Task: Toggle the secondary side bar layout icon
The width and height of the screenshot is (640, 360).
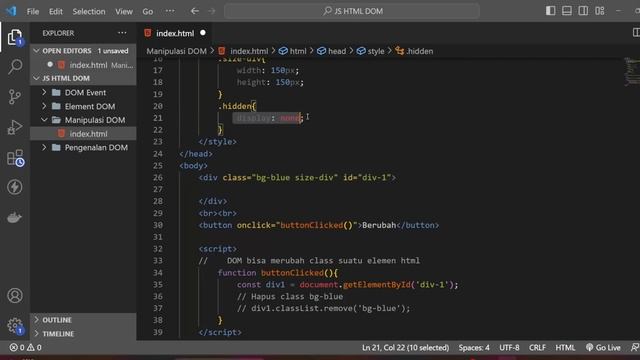Action: click(x=583, y=11)
